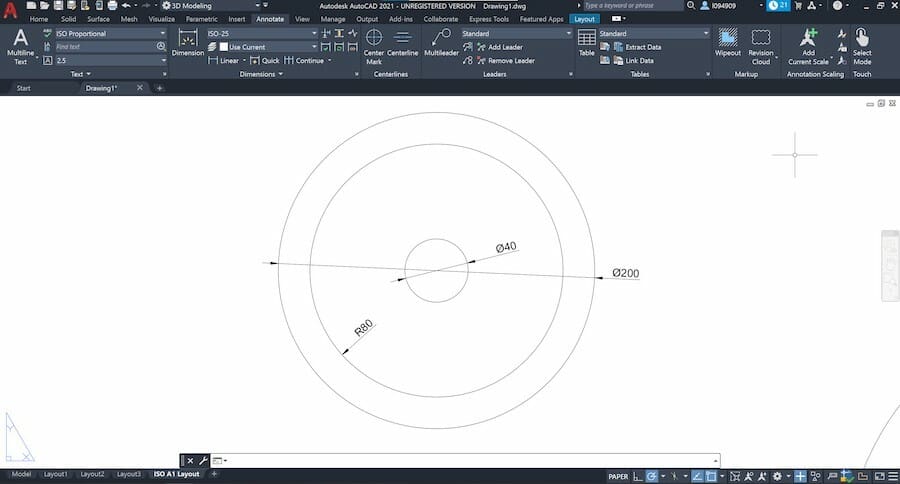900x484 pixels.
Task: Insert a Center Mark
Action: tap(374, 46)
